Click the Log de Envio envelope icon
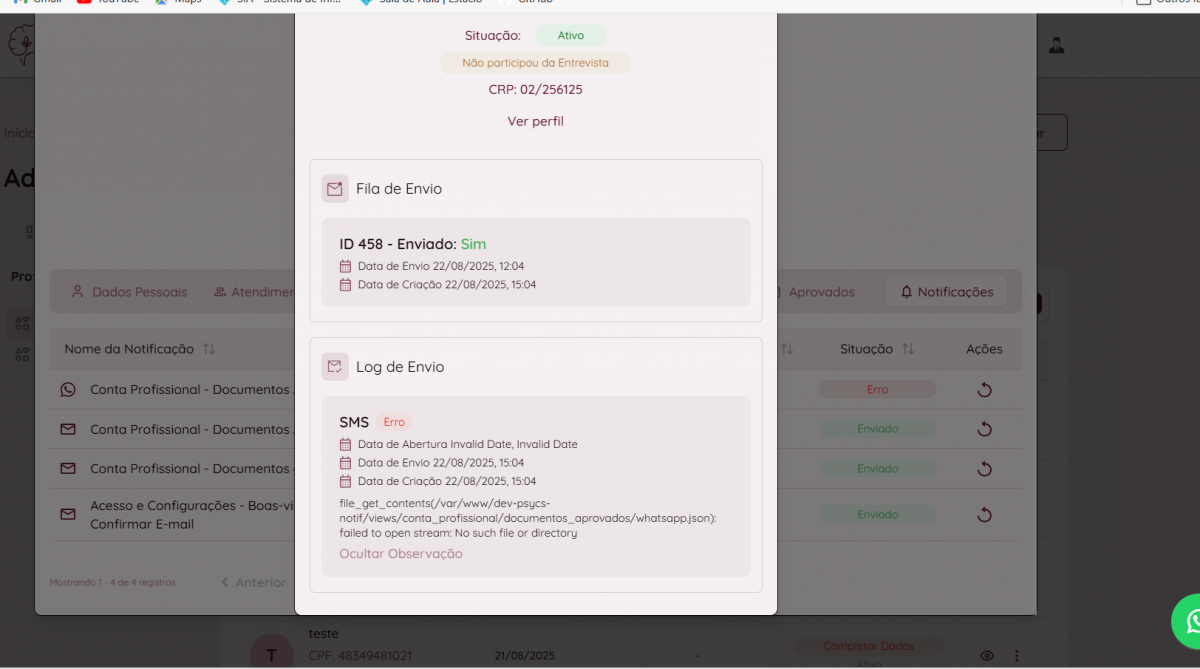This screenshot has height=669, width=1200. 335,367
